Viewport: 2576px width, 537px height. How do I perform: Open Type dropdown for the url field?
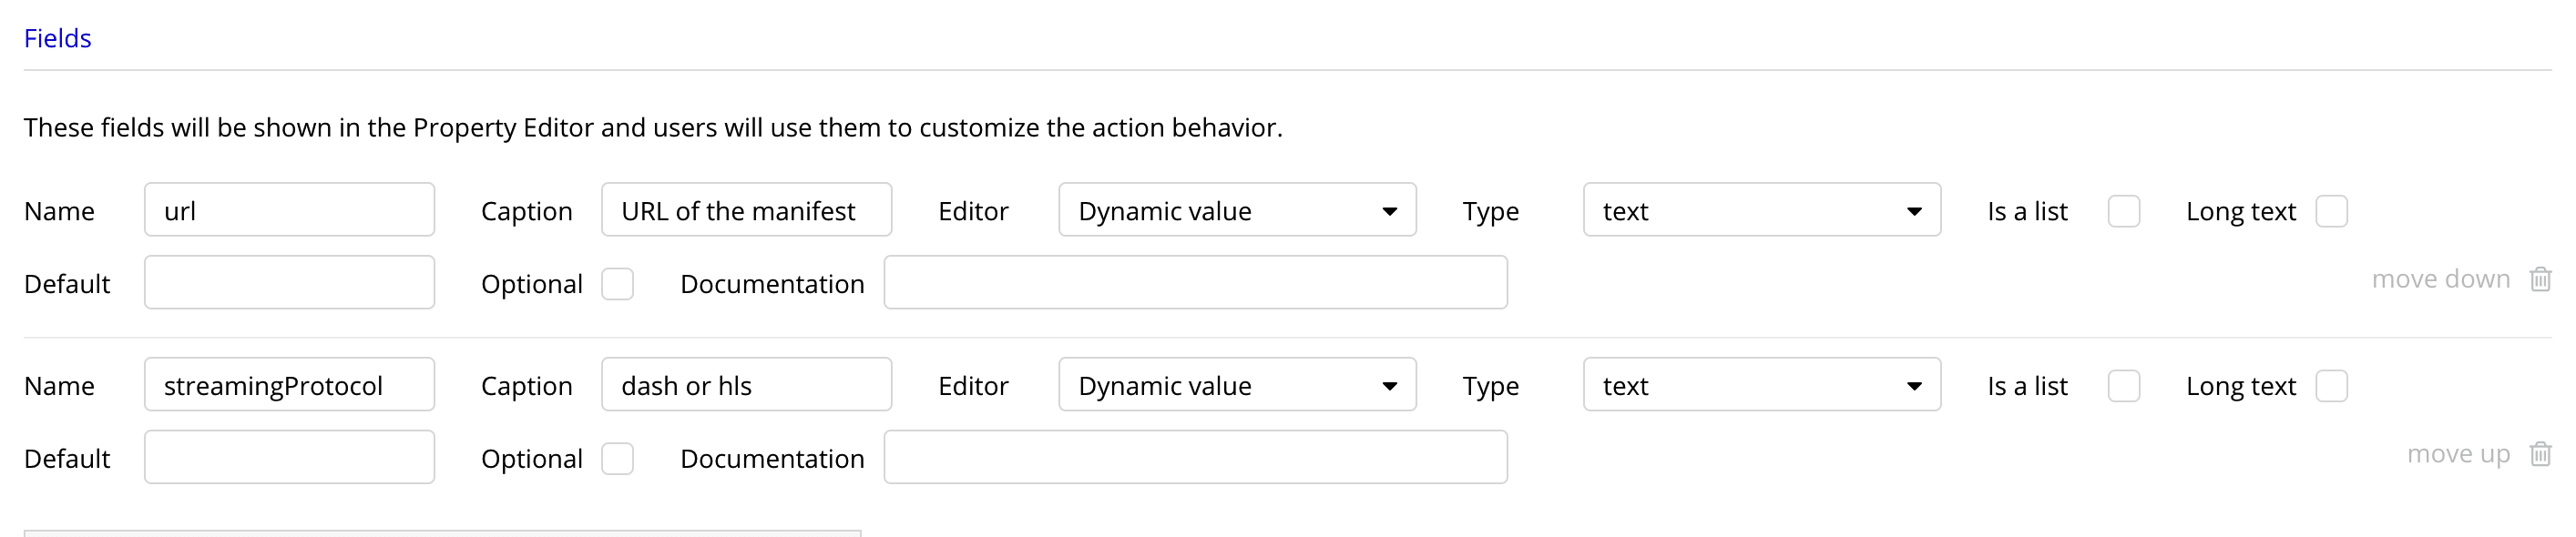(x=1761, y=210)
